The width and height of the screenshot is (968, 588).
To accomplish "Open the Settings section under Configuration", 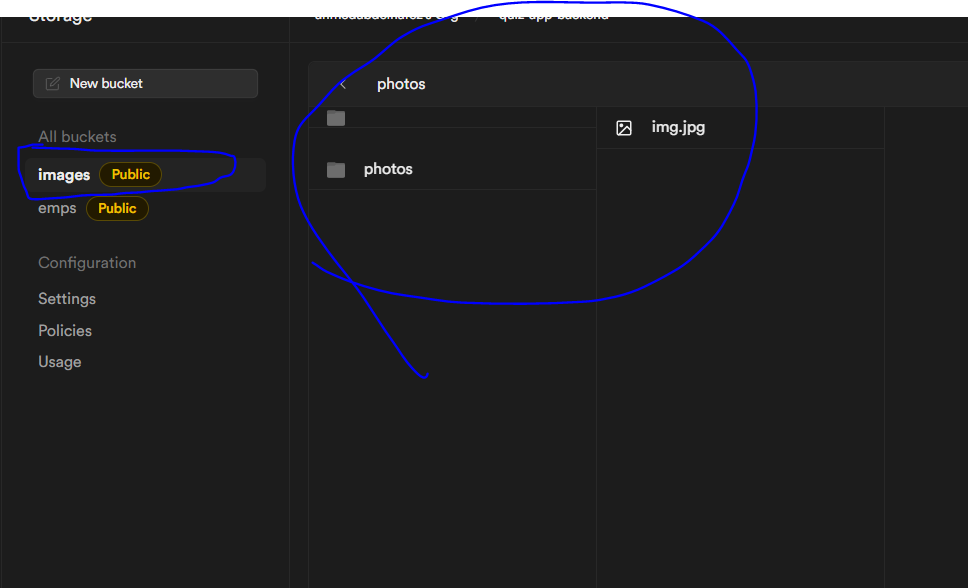I will (x=66, y=298).
